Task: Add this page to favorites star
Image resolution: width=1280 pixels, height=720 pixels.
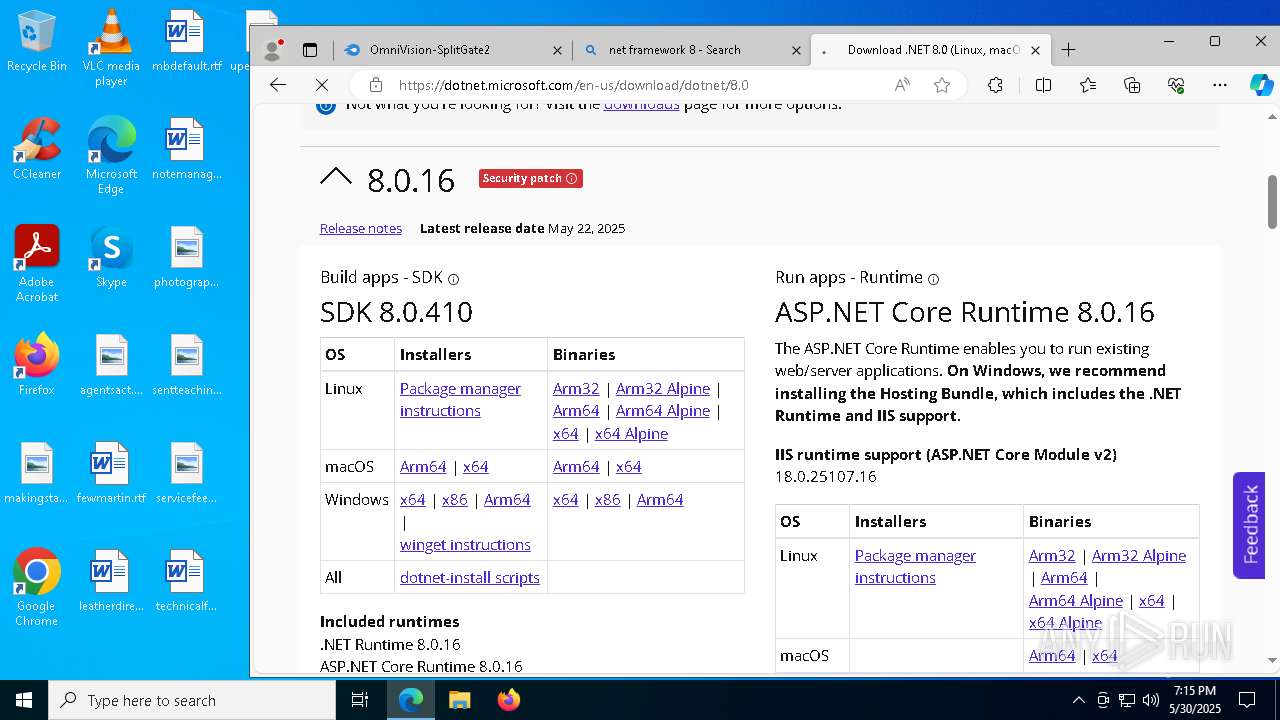Action: pos(942,85)
